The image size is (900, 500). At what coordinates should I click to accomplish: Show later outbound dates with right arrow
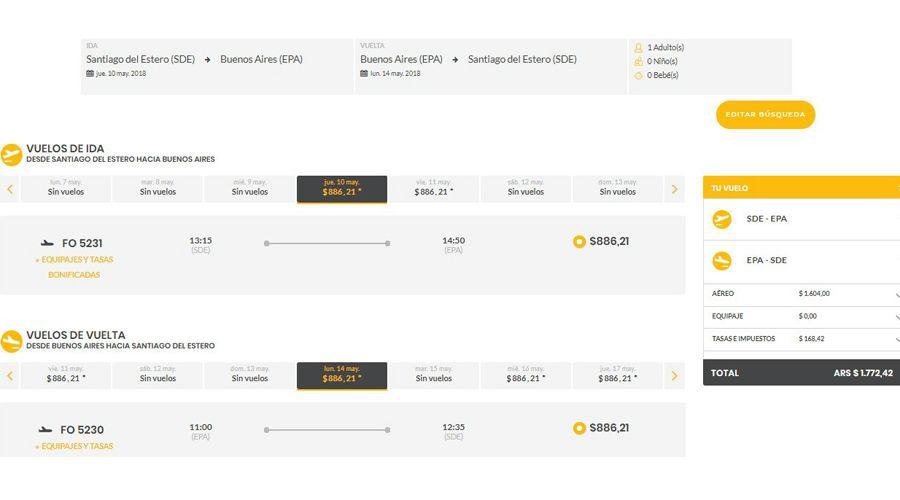click(x=674, y=189)
